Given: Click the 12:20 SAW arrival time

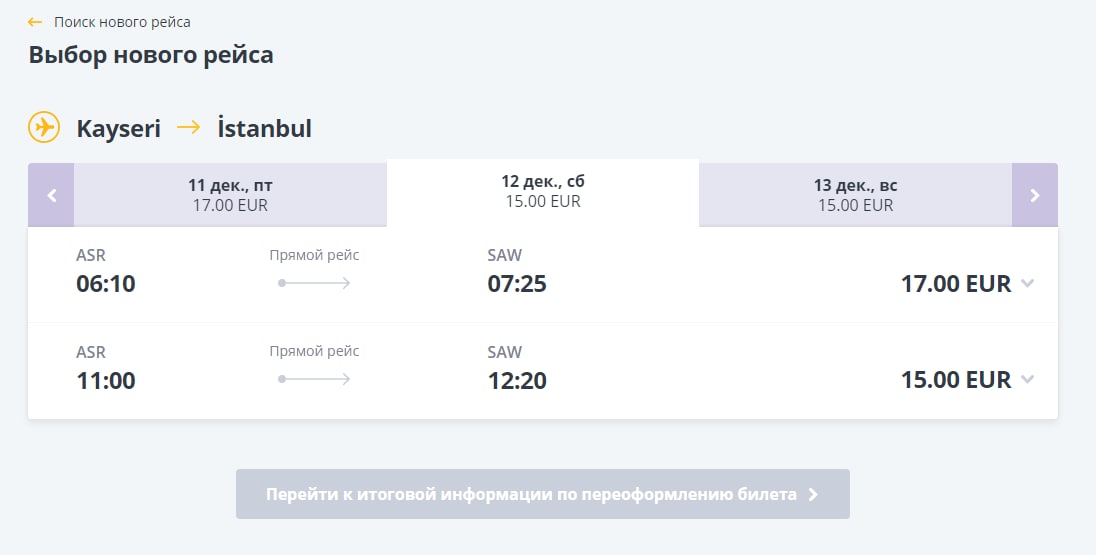Looking at the screenshot, I should pos(517,381).
